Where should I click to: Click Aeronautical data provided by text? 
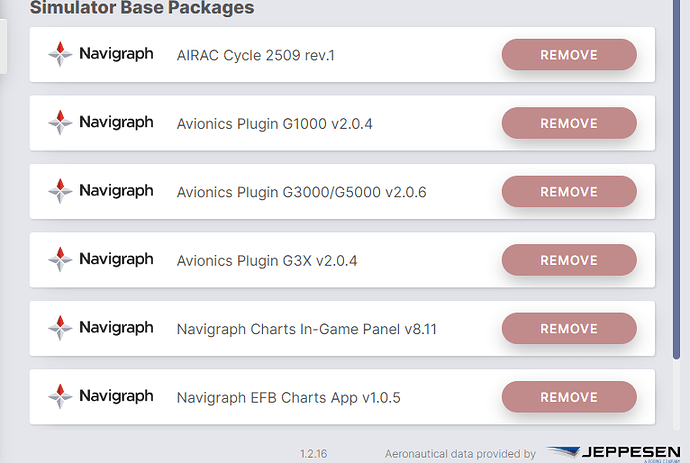click(x=460, y=454)
